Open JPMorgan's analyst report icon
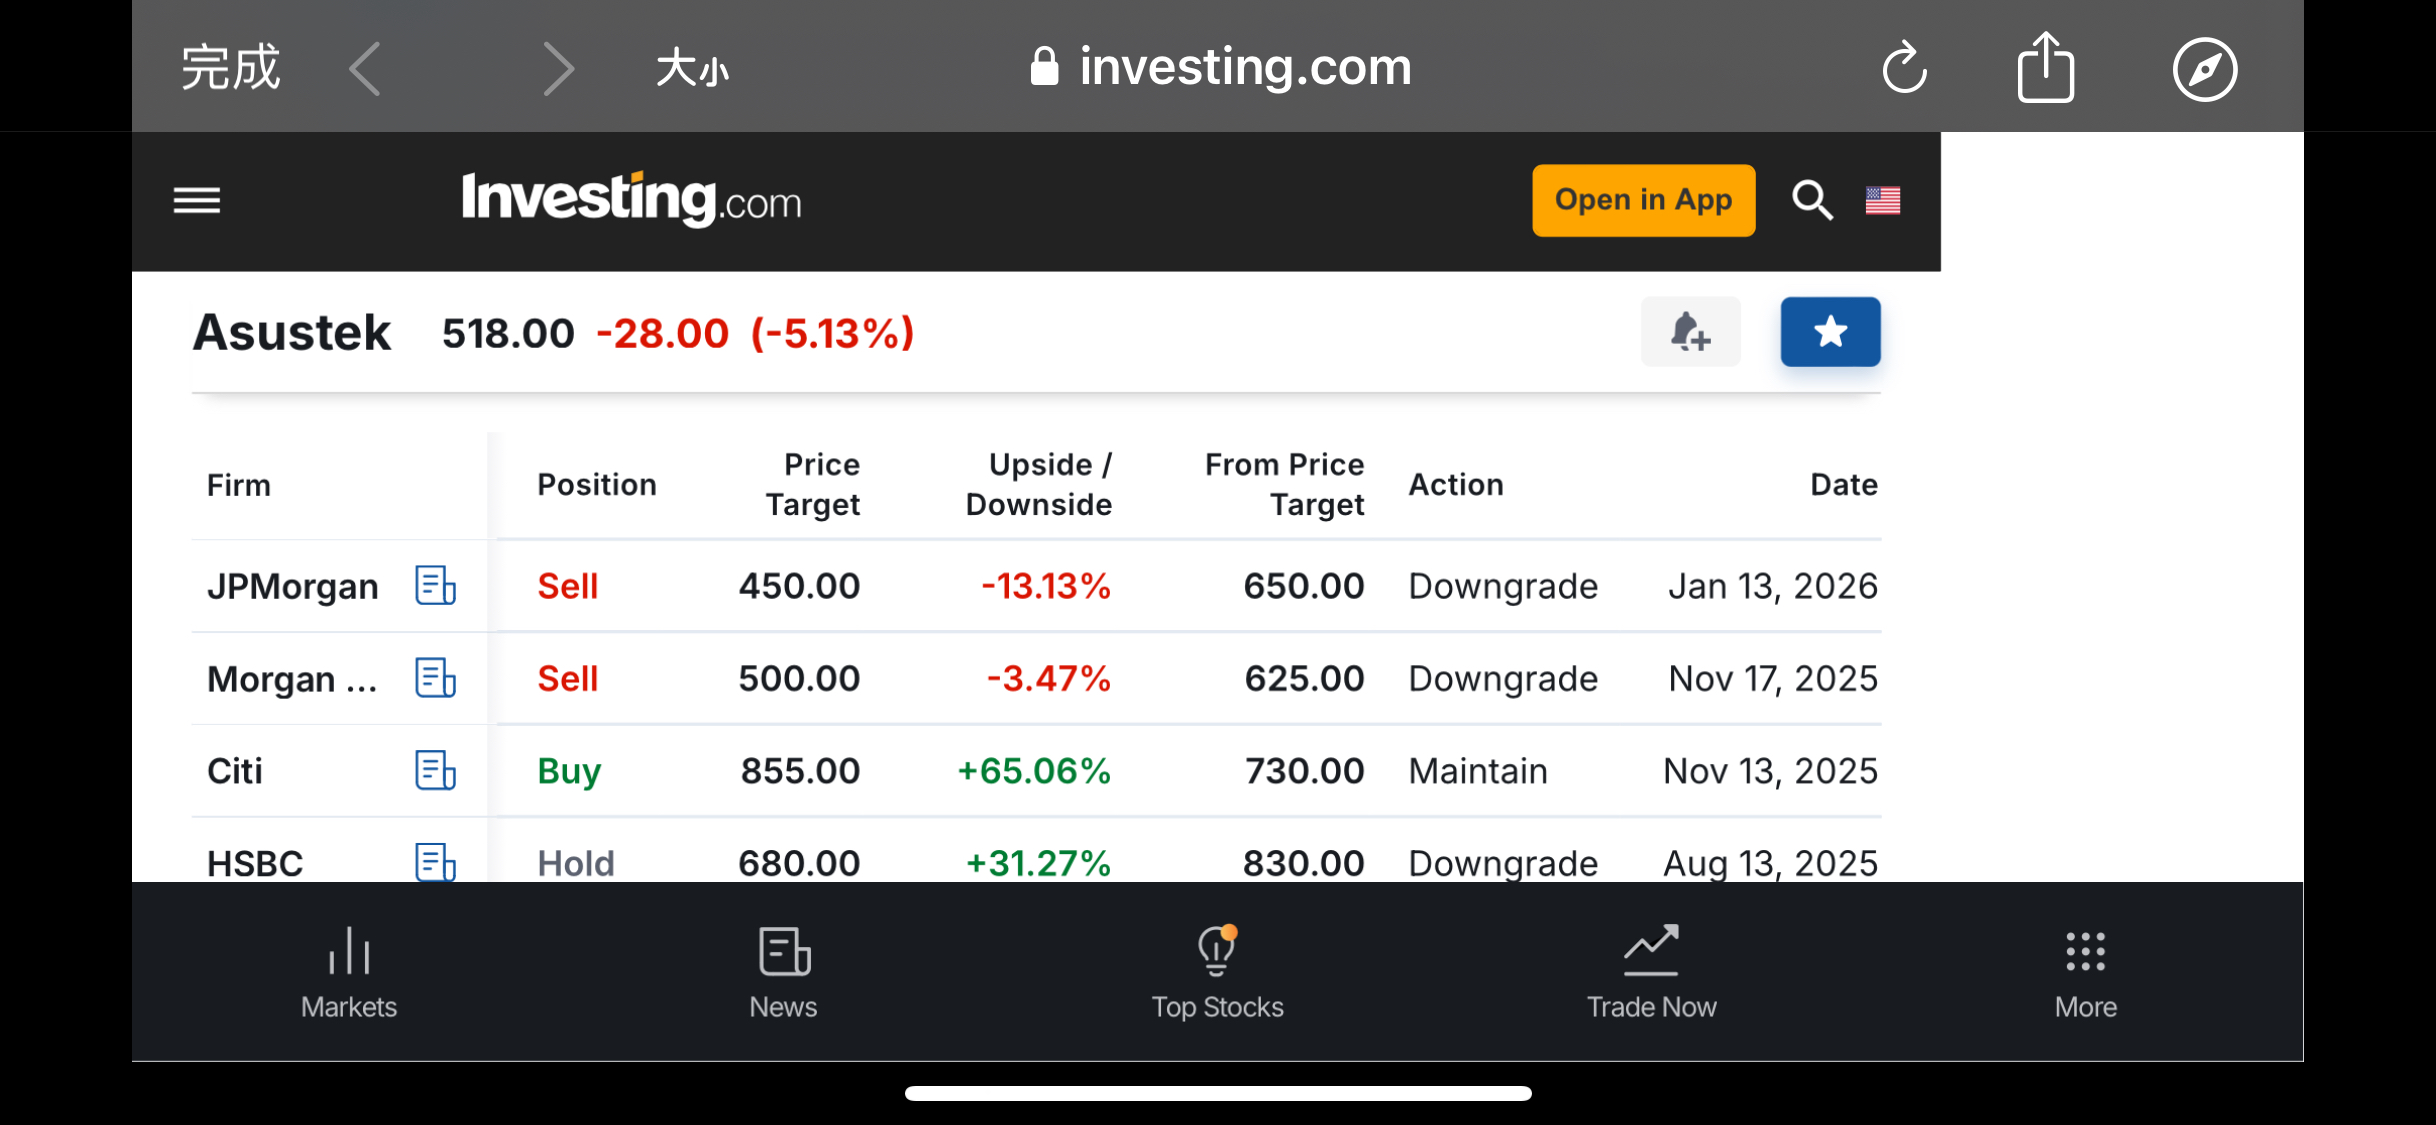 [435, 586]
